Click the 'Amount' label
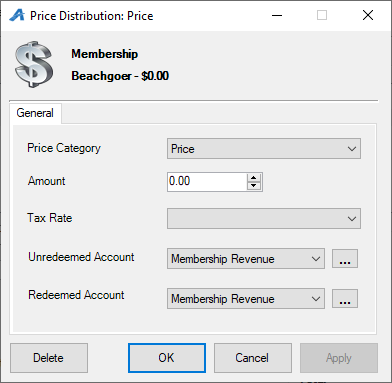The width and height of the screenshot is (392, 383). tap(47, 181)
